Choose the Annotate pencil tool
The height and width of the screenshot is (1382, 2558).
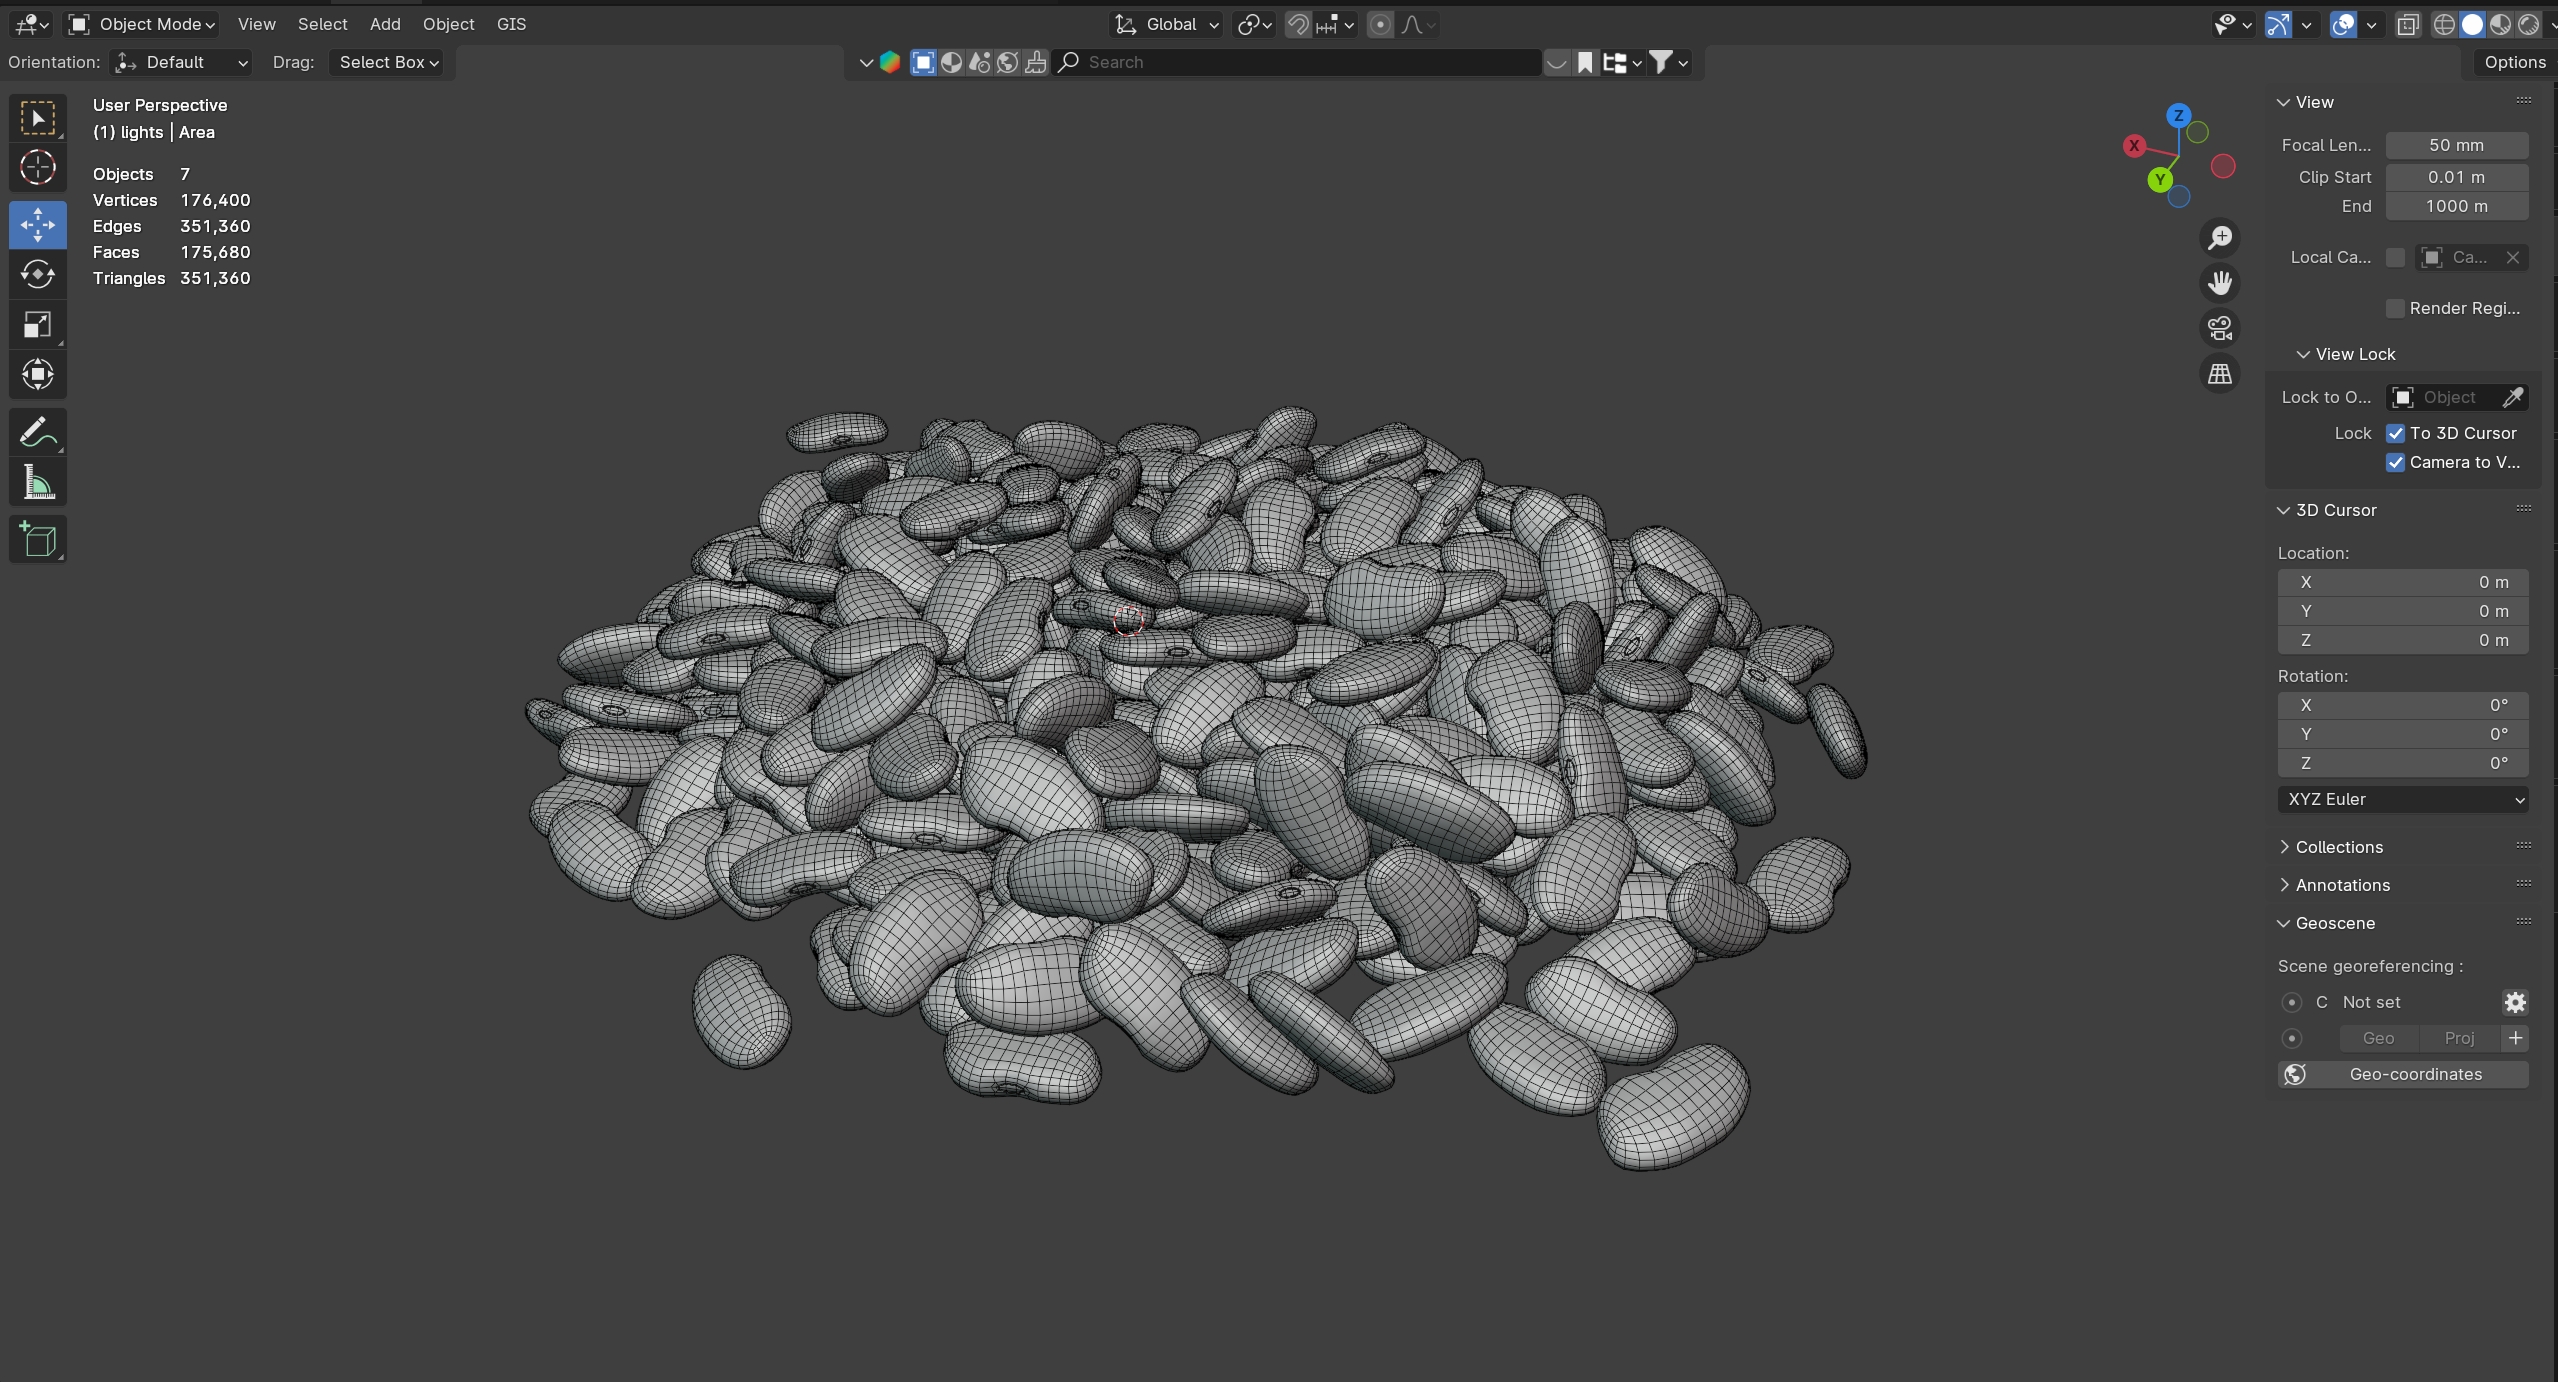[38, 433]
